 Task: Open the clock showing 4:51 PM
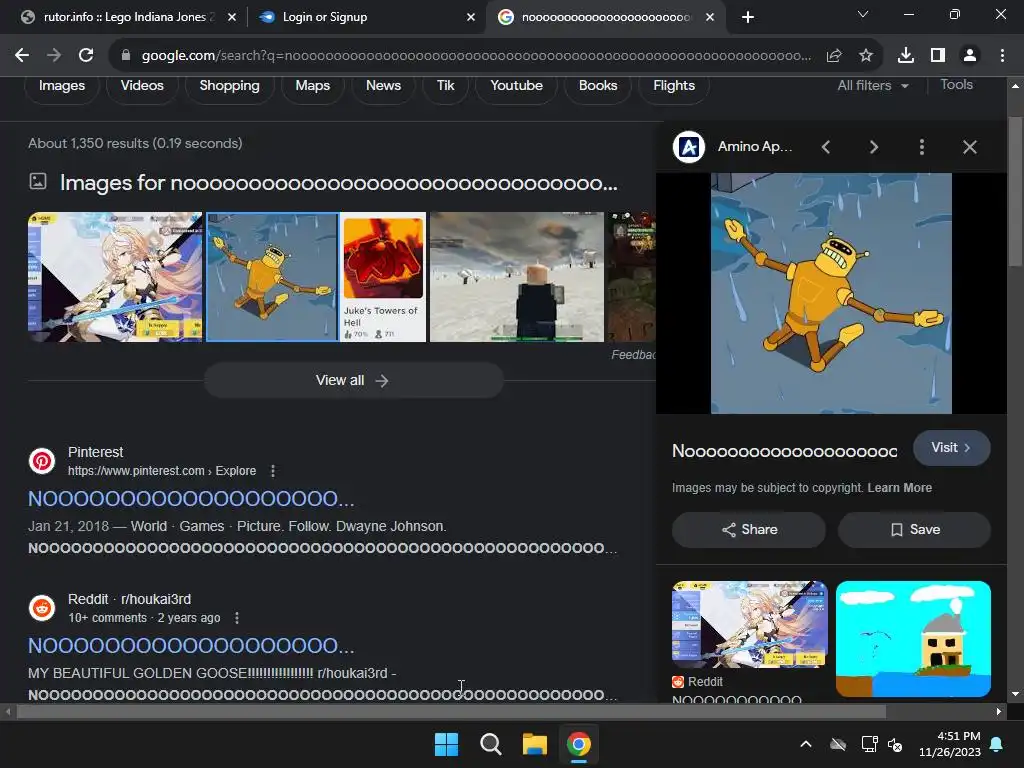tap(950, 744)
